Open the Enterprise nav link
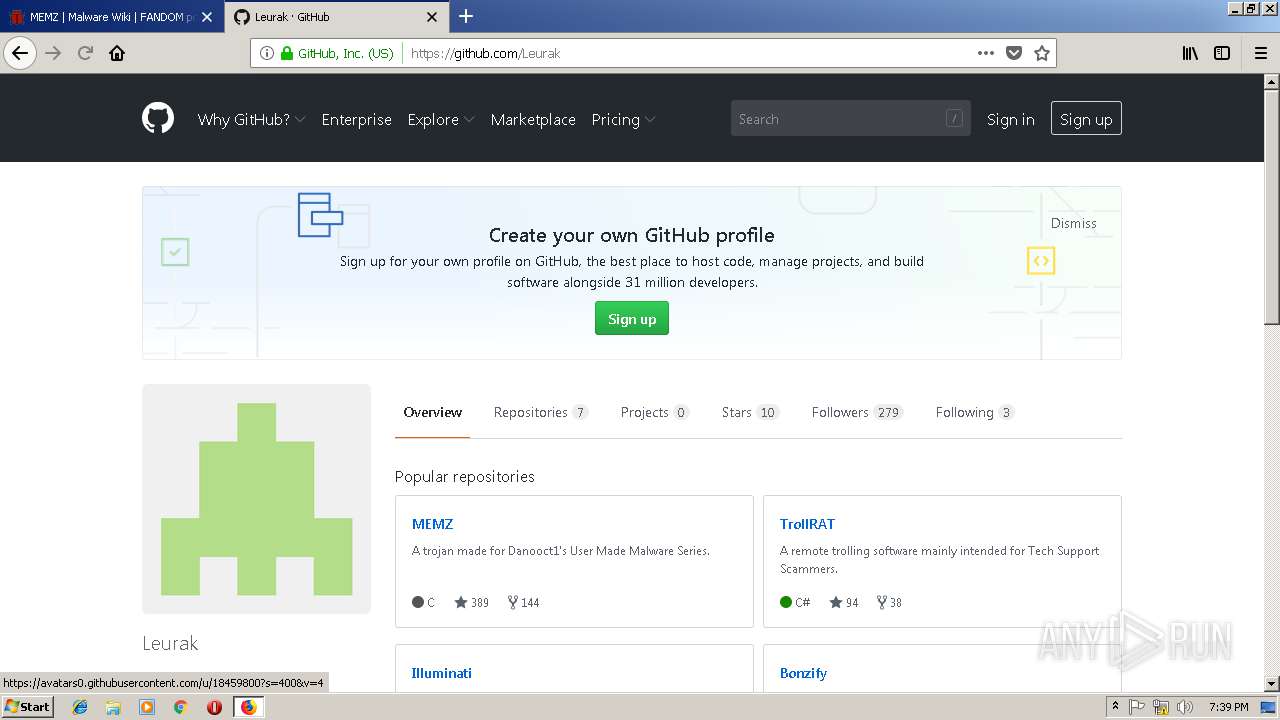This screenshot has width=1280, height=720. click(356, 119)
